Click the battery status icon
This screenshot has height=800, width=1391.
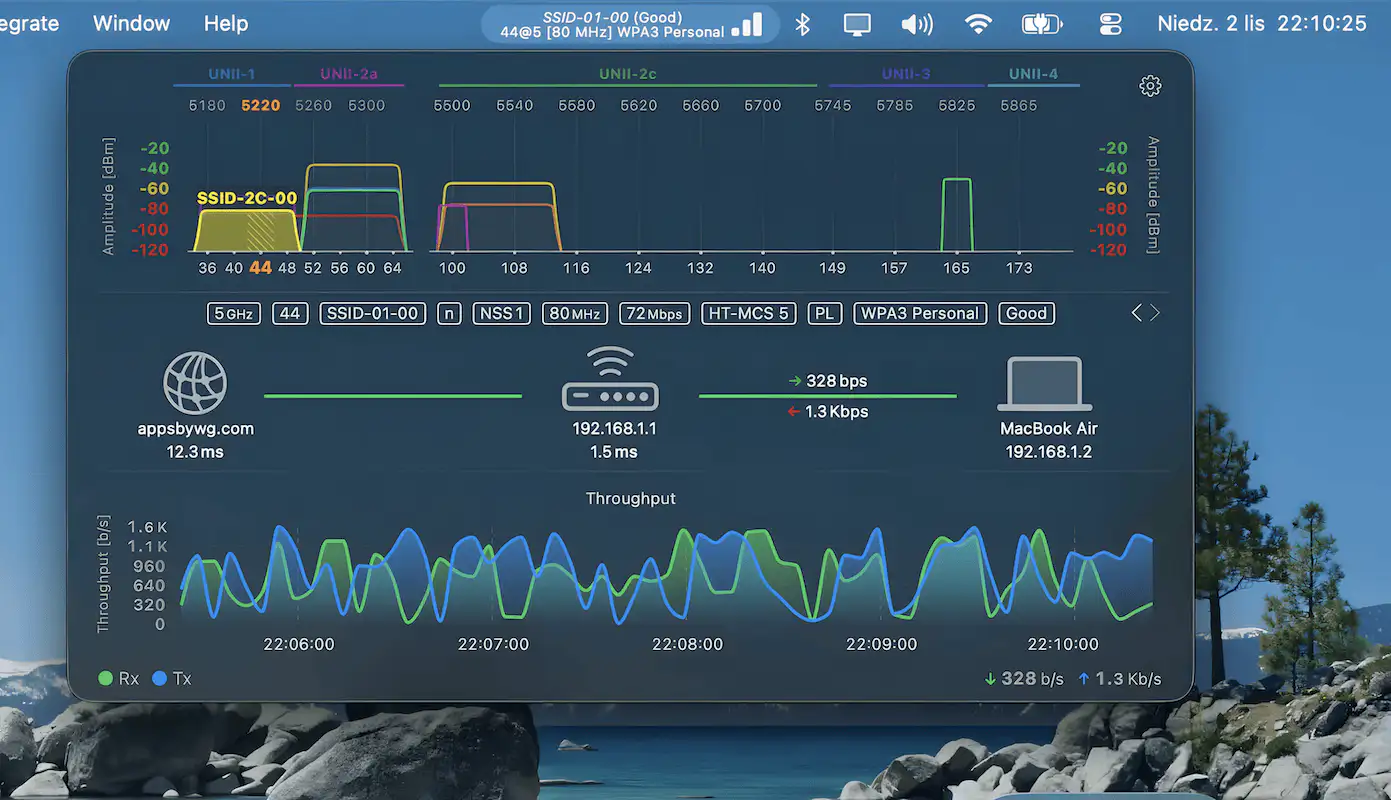point(1042,24)
